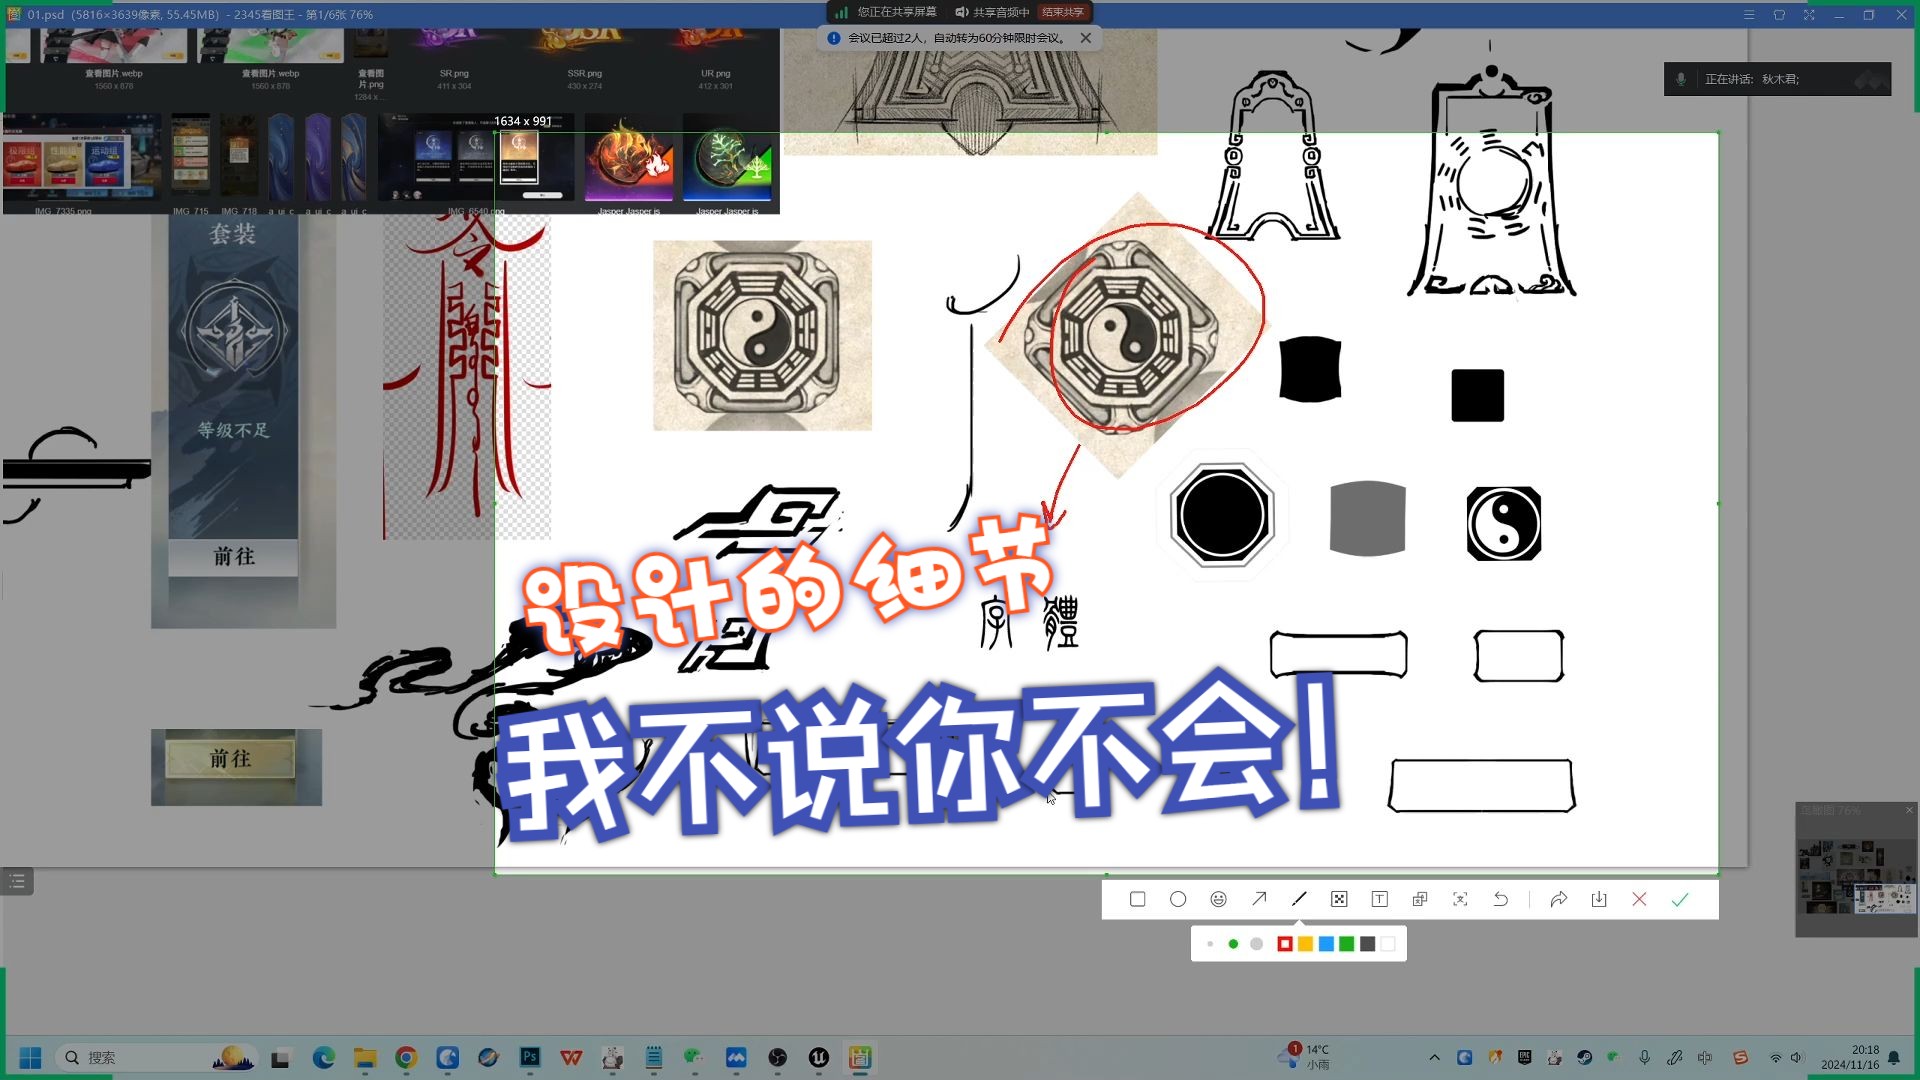The image size is (1920, 1080).
Task: Open WeChat from the taskbar
Action: (694, 1057)
